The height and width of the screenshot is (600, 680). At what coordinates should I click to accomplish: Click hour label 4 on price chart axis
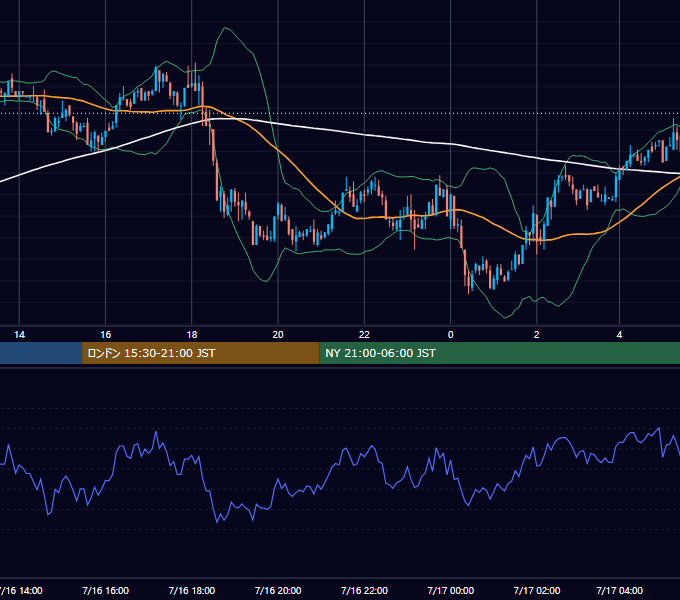click(x=619, y=335)
